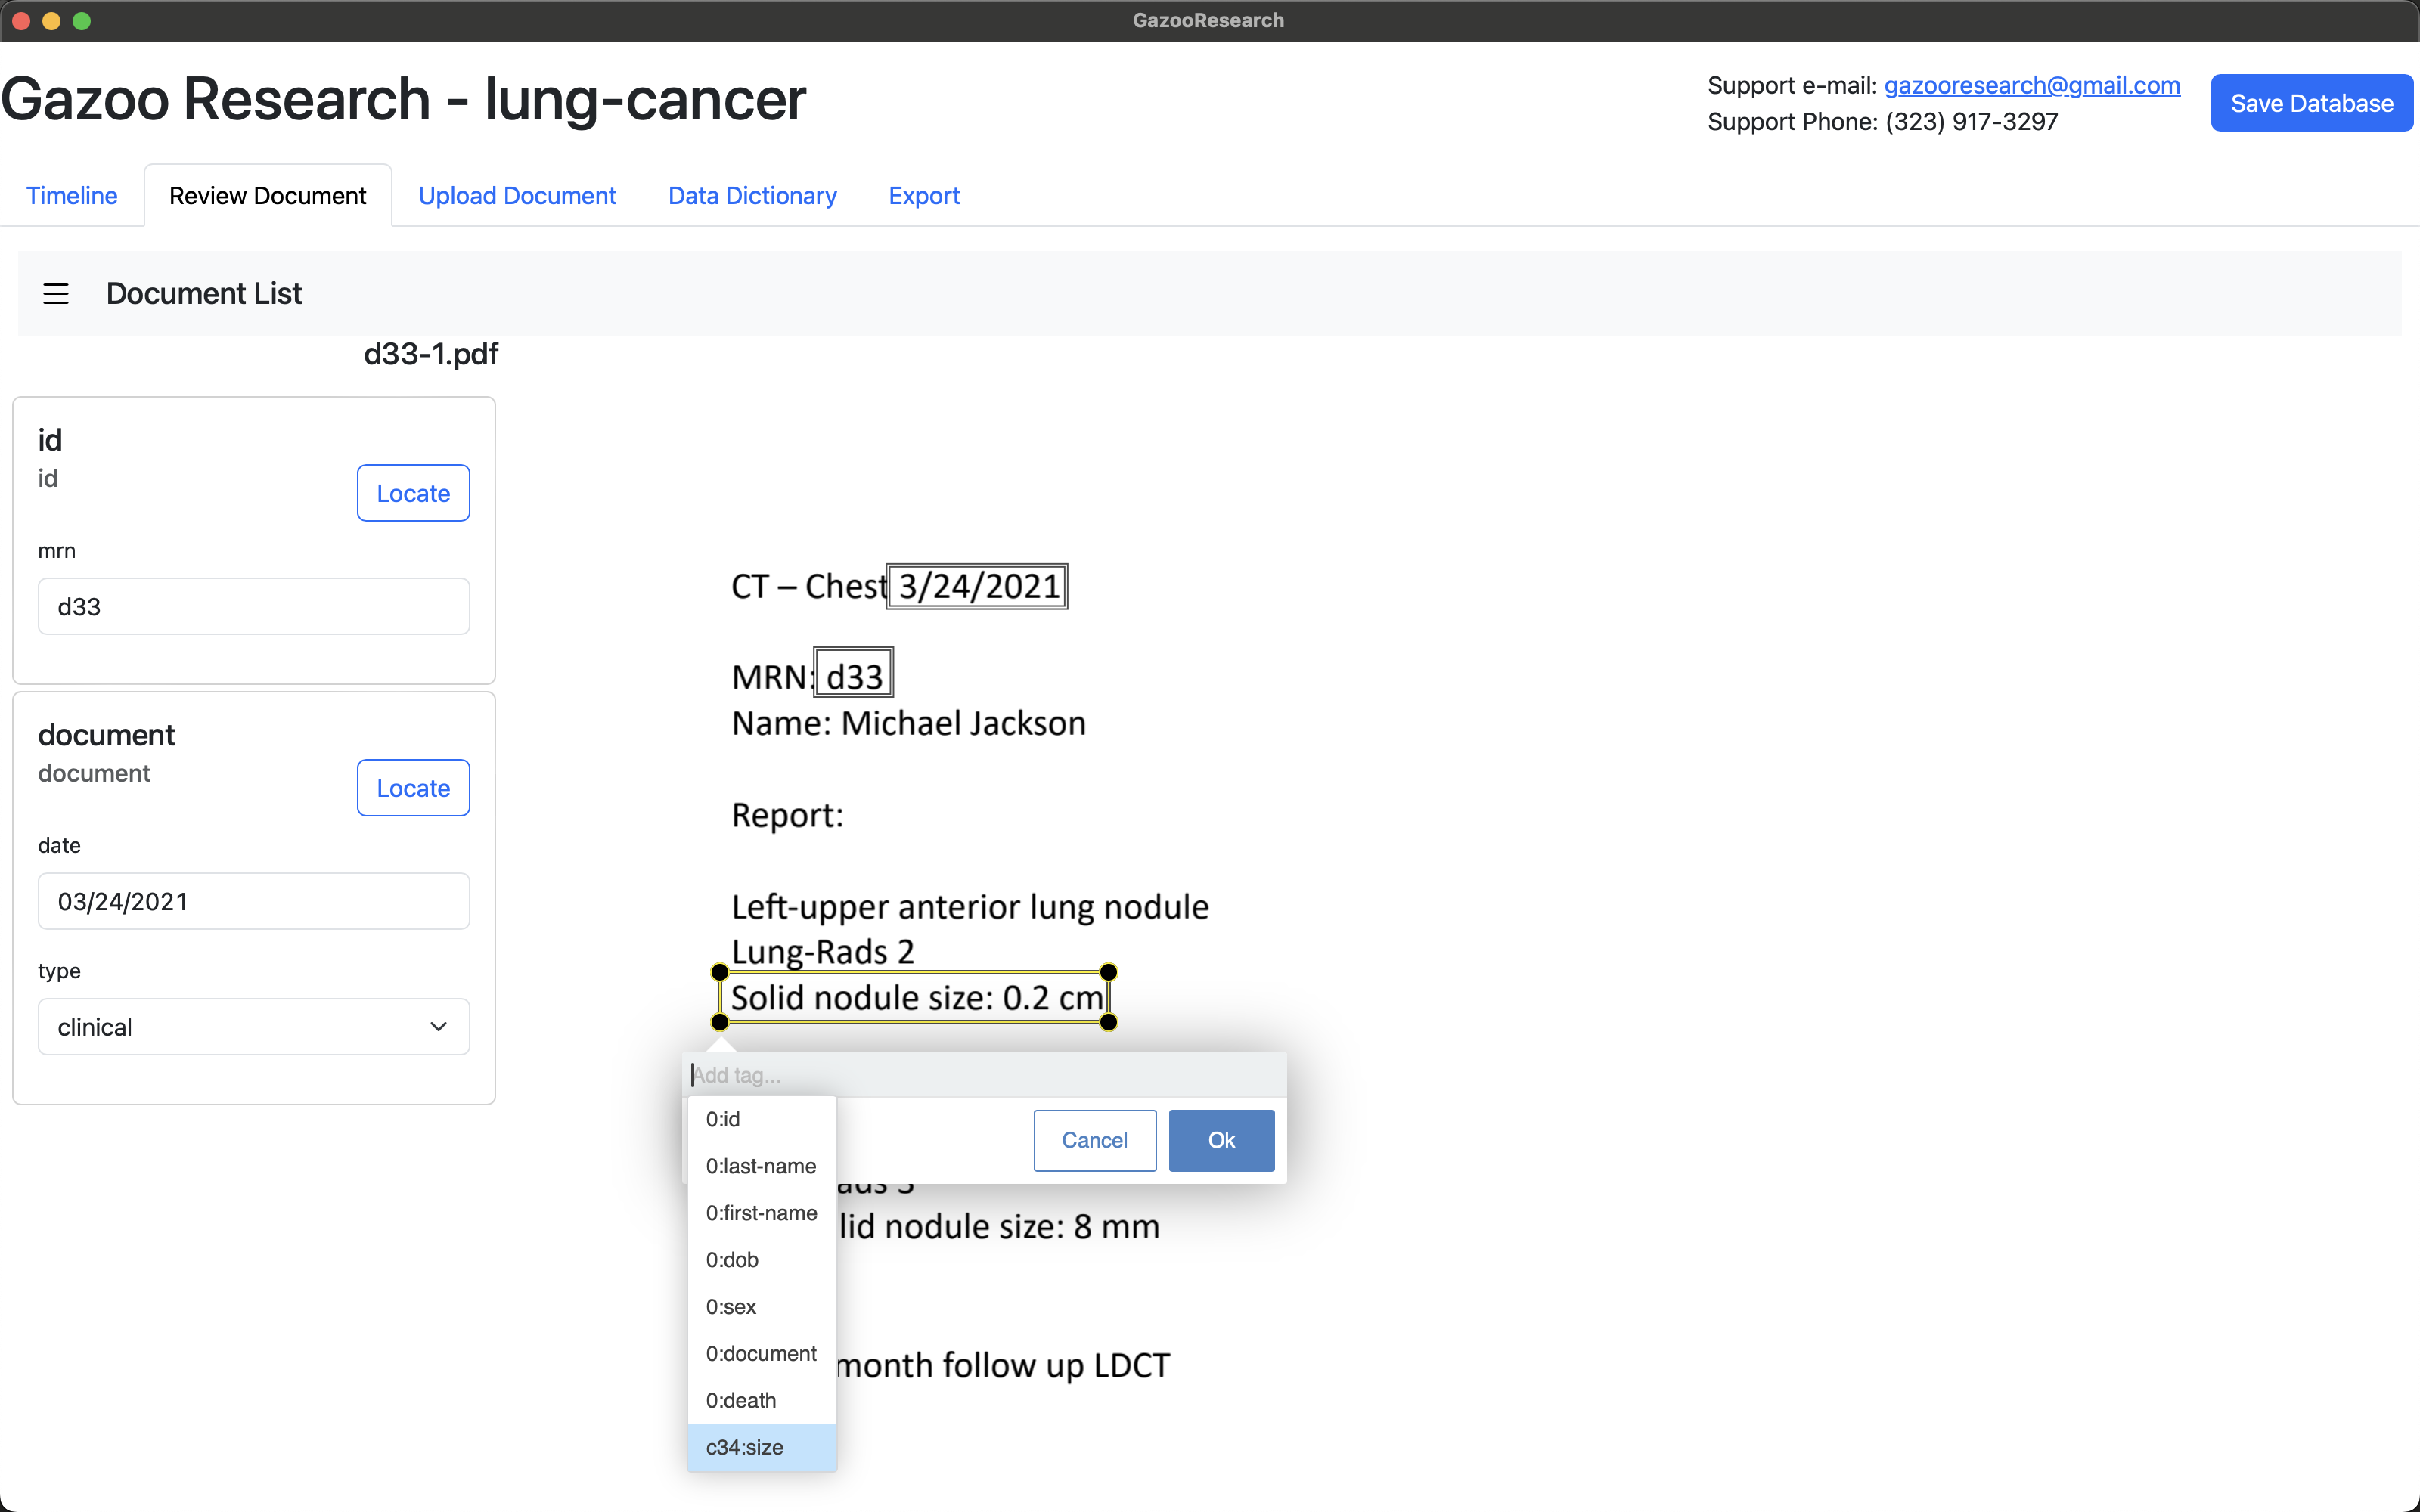
Task: Open the gazooresearch@gmail.com support link
Action: (2031, 86)
